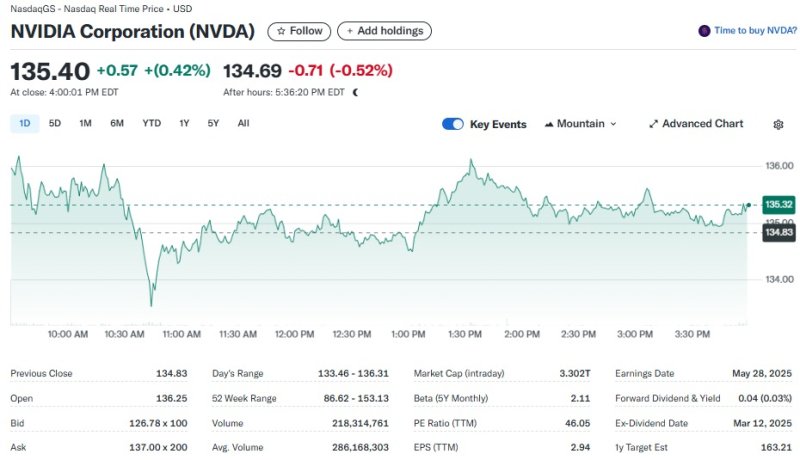
Task: Click the 135.32 current price marker
Action: click(x=778, y=204)
